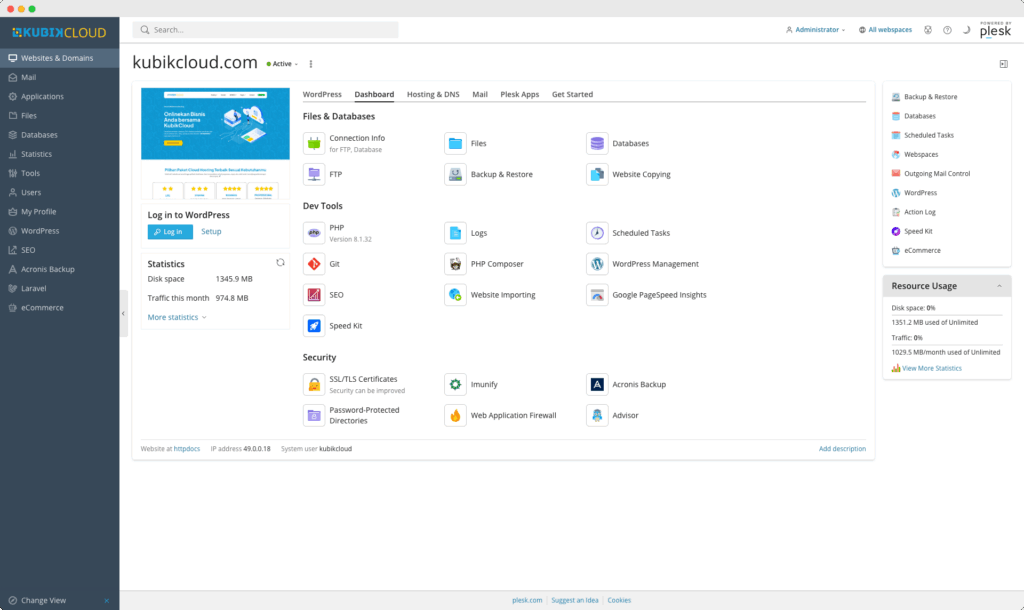Close the Change View option
This screenshot has width=1024, height=610.
pyautogui.click(x=106, y=601)
